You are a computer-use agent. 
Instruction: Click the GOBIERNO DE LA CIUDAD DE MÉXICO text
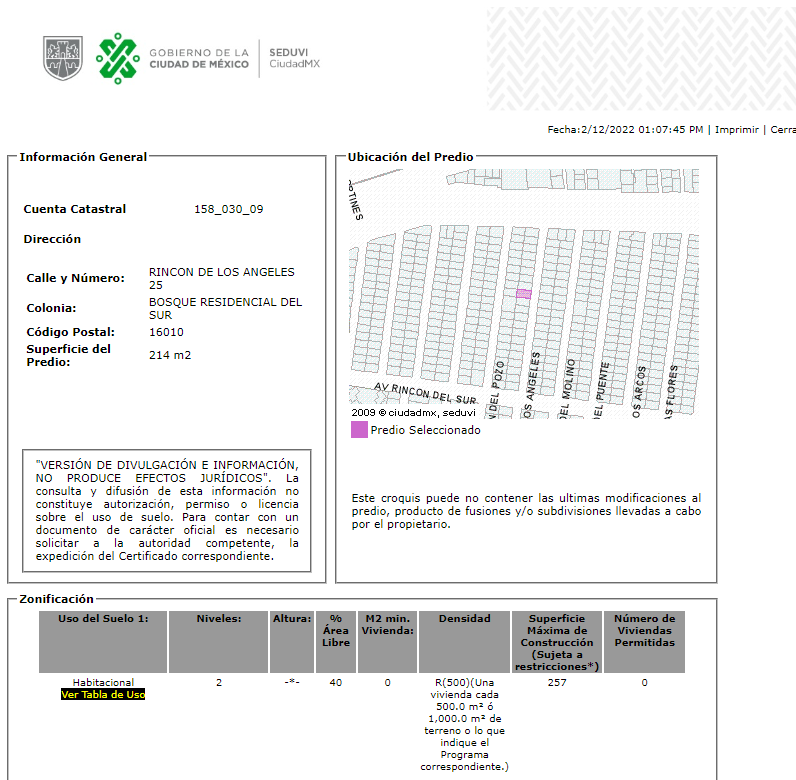(199, 58)
